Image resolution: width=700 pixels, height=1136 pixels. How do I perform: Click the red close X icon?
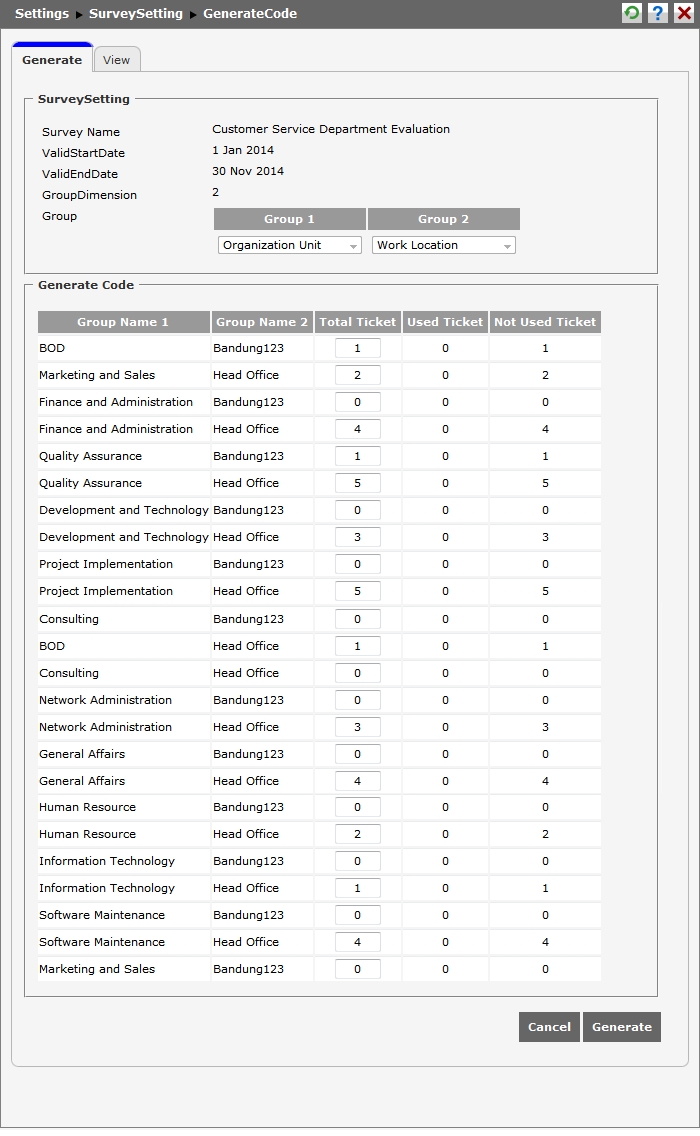(684, 13)
